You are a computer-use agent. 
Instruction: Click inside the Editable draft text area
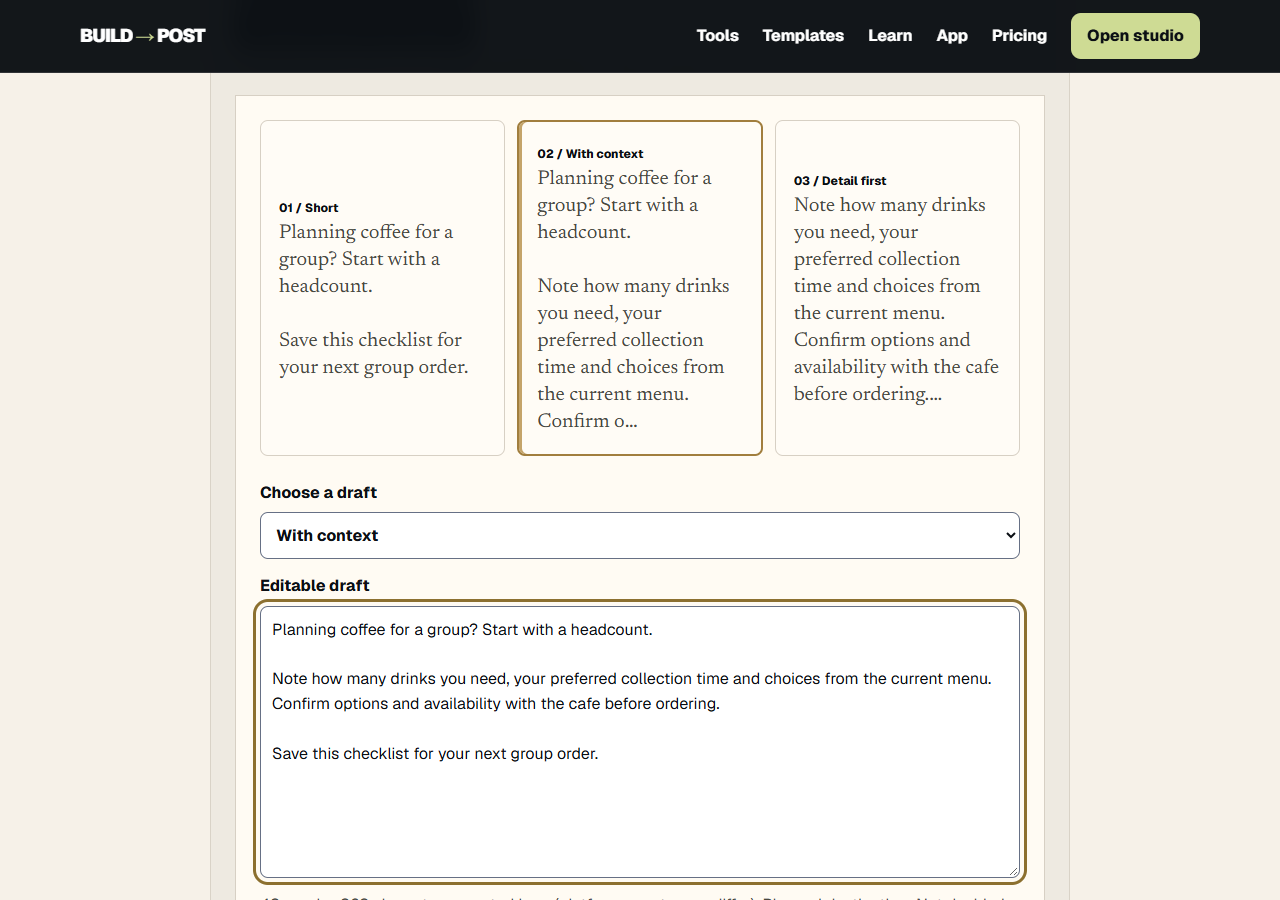pos(640,742)
